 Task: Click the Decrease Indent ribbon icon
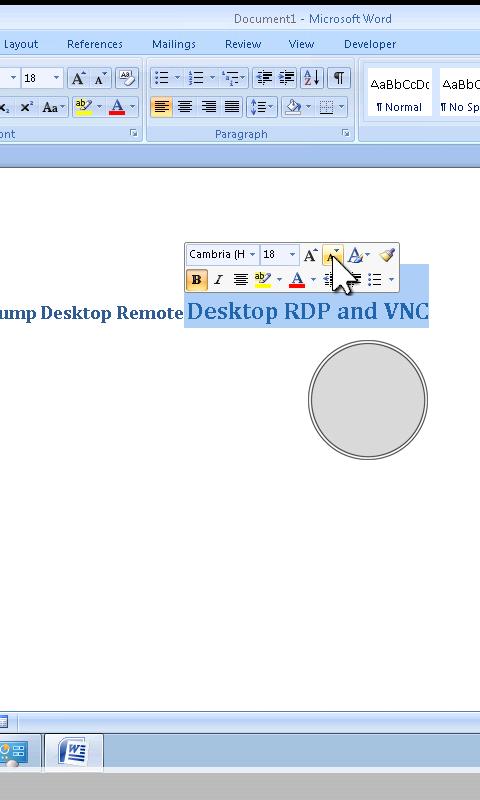point(264,78)
